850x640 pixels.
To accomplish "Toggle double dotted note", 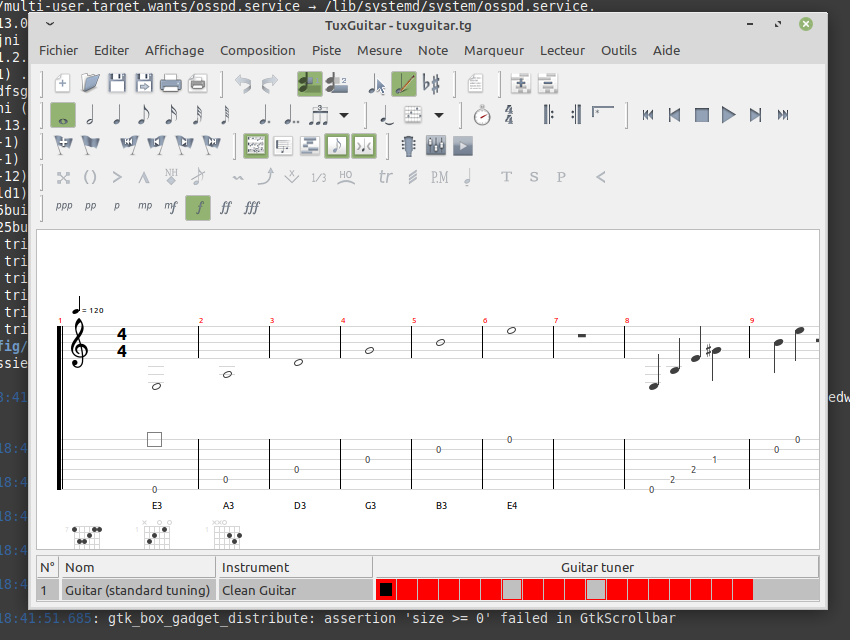I will point(292,115).
